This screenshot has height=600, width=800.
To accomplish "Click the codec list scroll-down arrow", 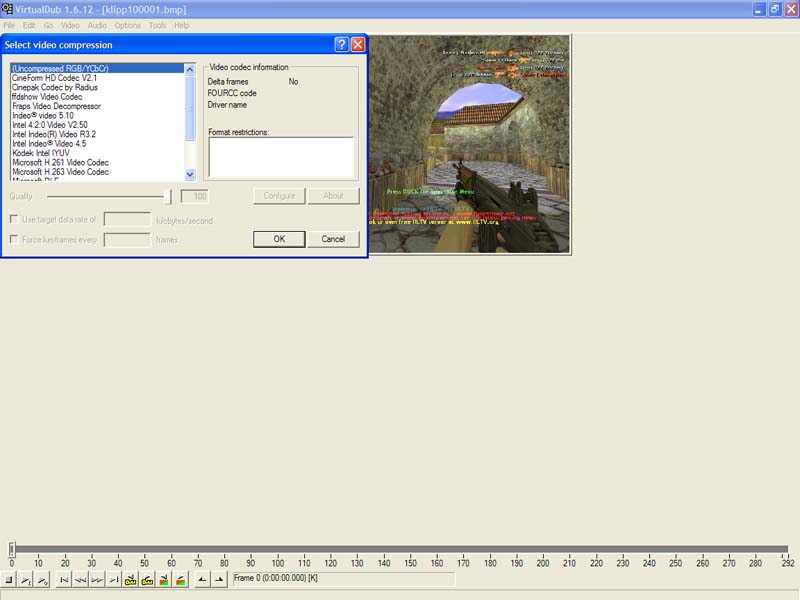I will click(190, 174).
